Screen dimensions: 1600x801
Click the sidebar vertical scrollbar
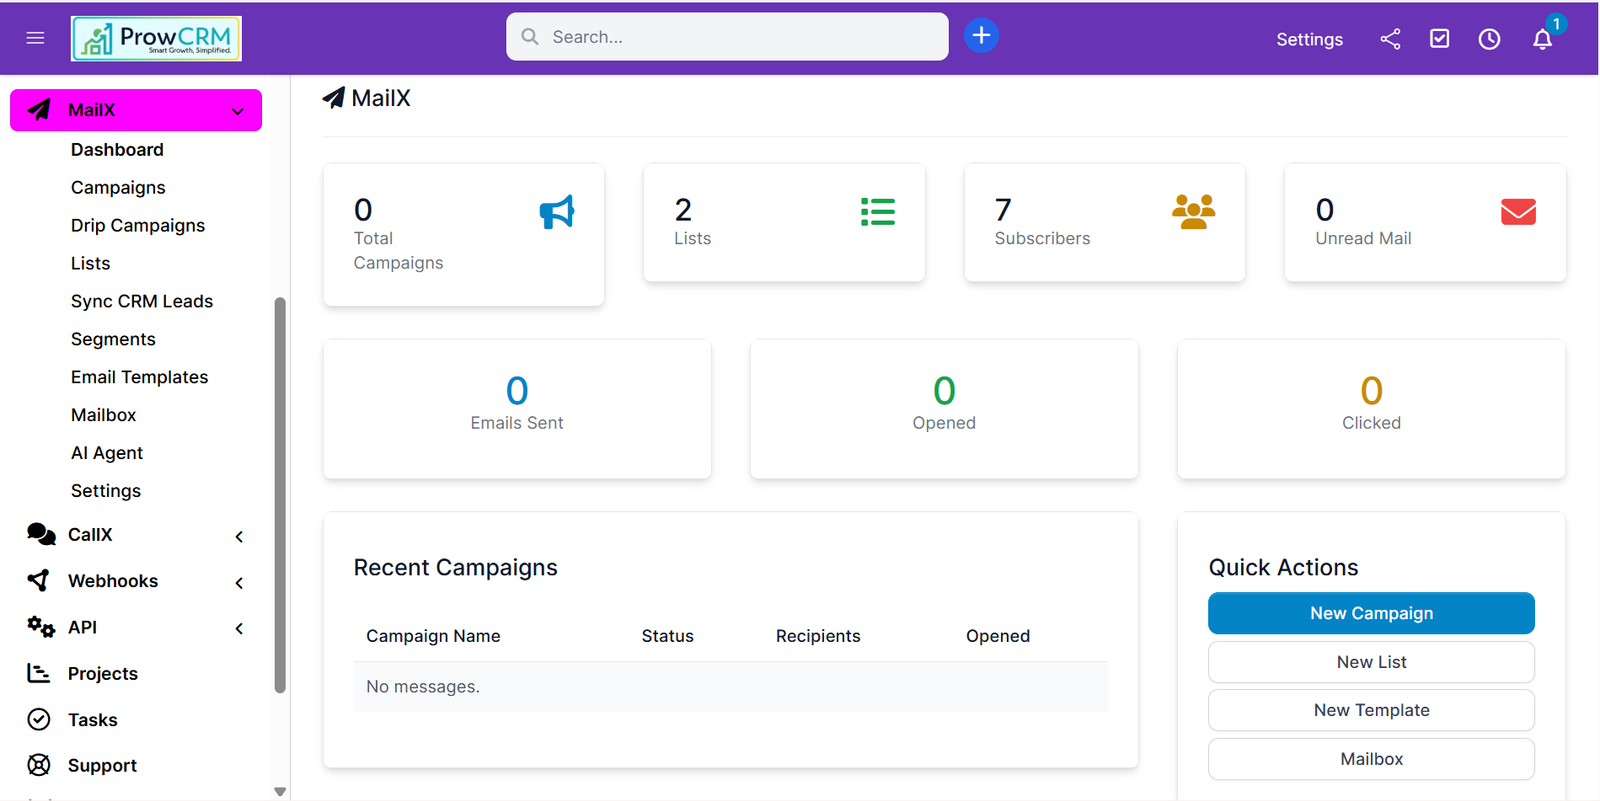(280, 495)
